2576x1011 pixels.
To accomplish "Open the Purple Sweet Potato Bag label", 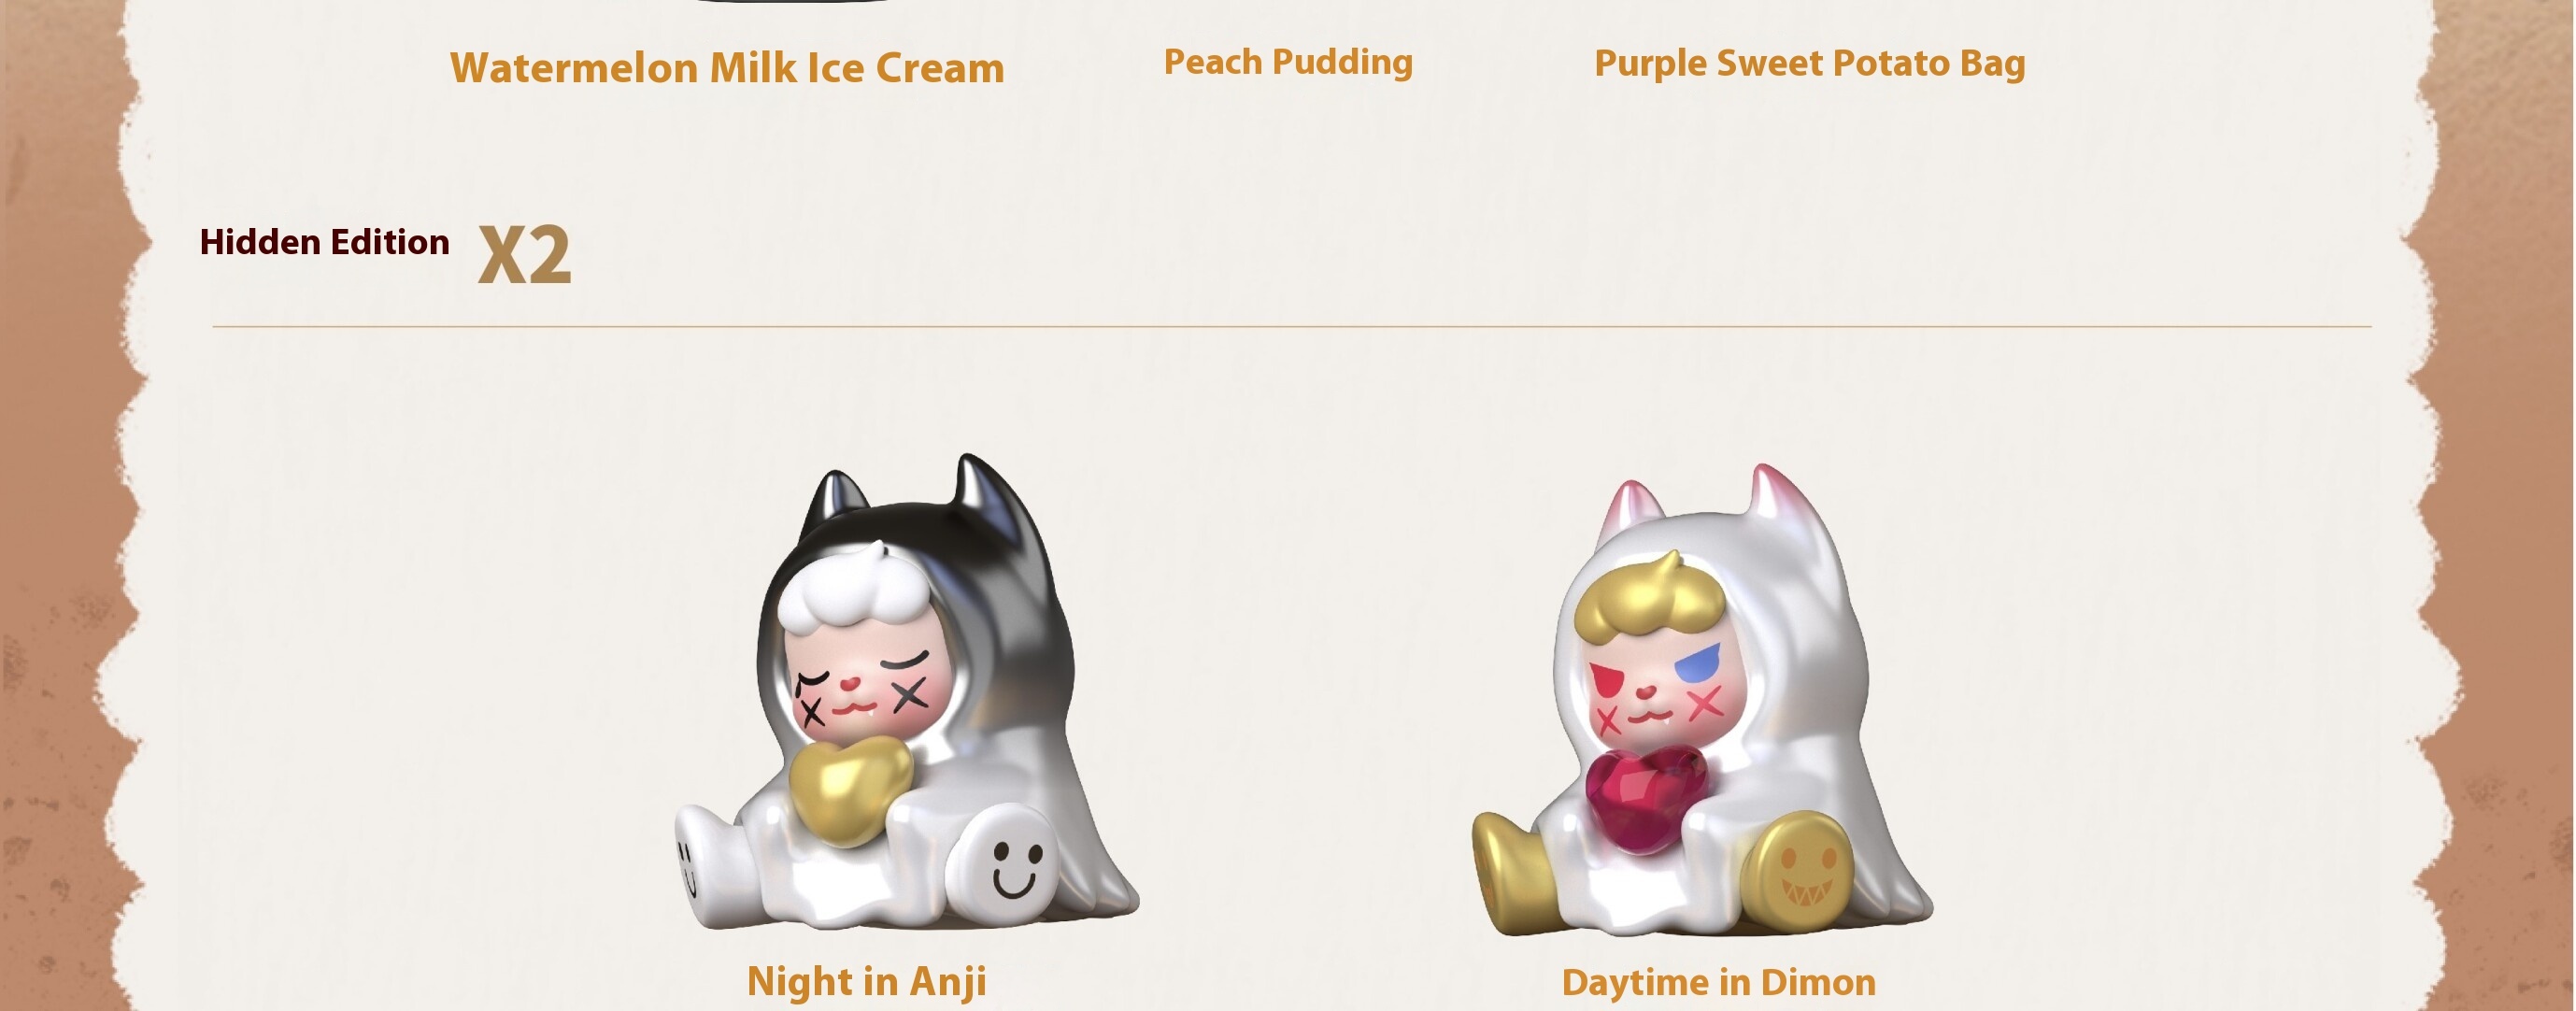I will (1809, 63).
